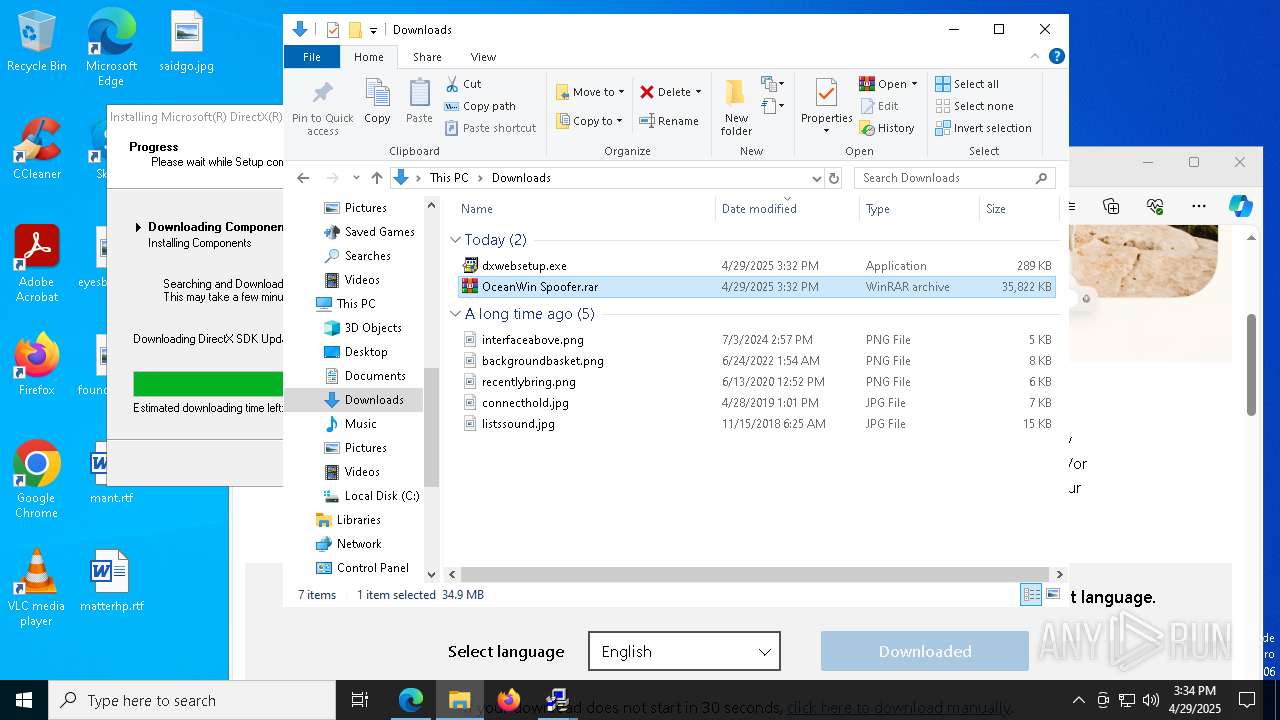Image resolution: width=1280 pixels, height=720 pixels.
Task: Click Edit in Open group
Action: [879, 106]
